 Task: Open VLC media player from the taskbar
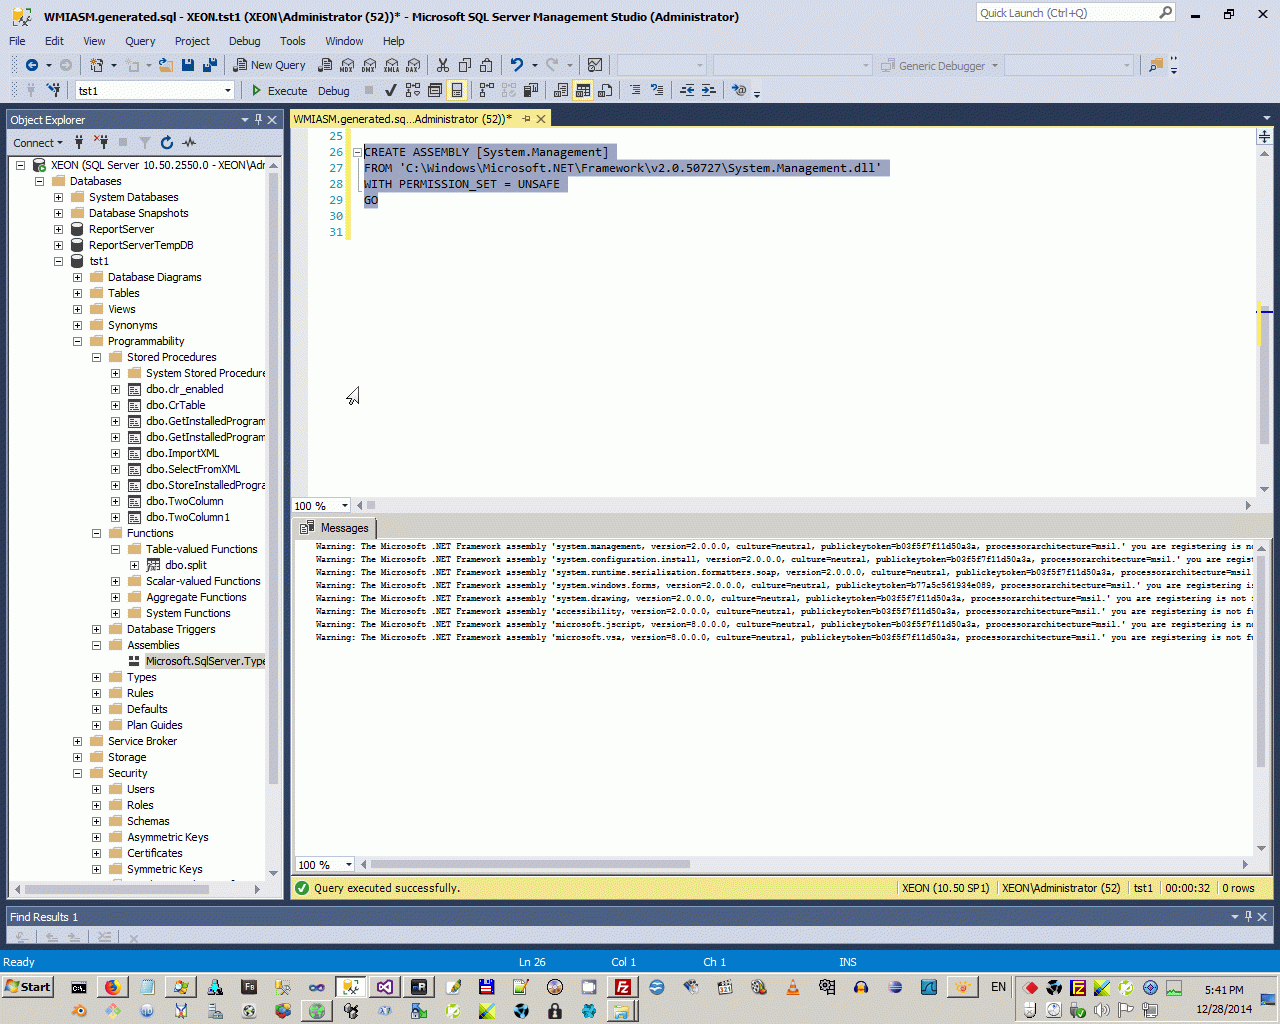point(792,987)
